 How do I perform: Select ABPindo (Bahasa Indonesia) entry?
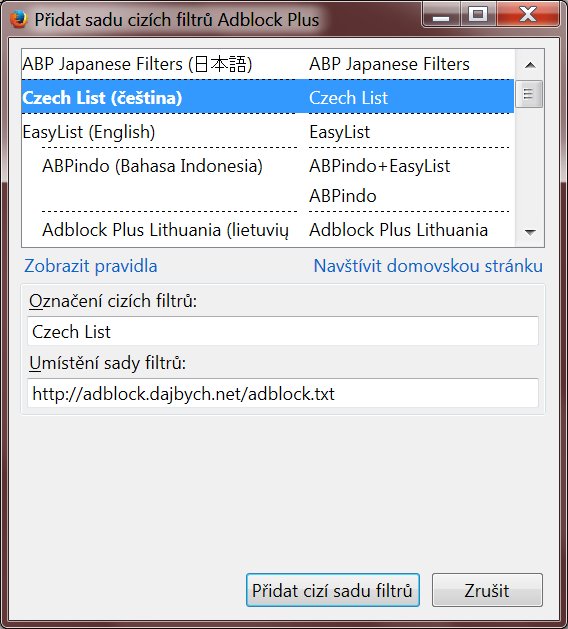[x=152, y=166]
